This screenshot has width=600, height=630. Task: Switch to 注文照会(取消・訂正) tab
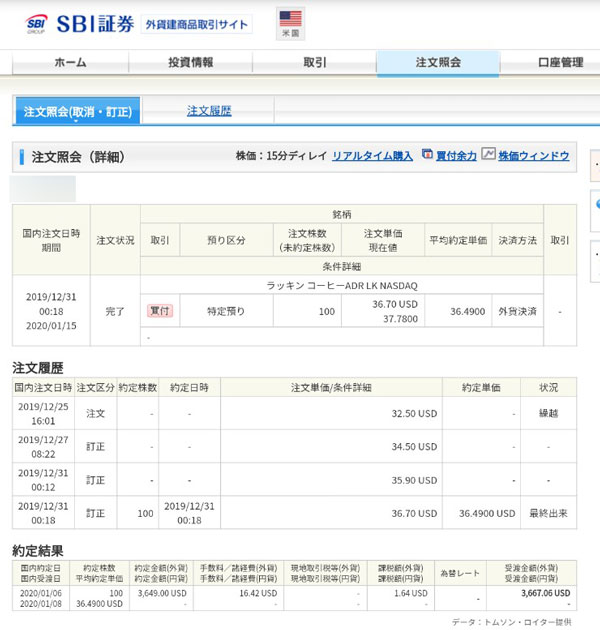pos(77,111)
